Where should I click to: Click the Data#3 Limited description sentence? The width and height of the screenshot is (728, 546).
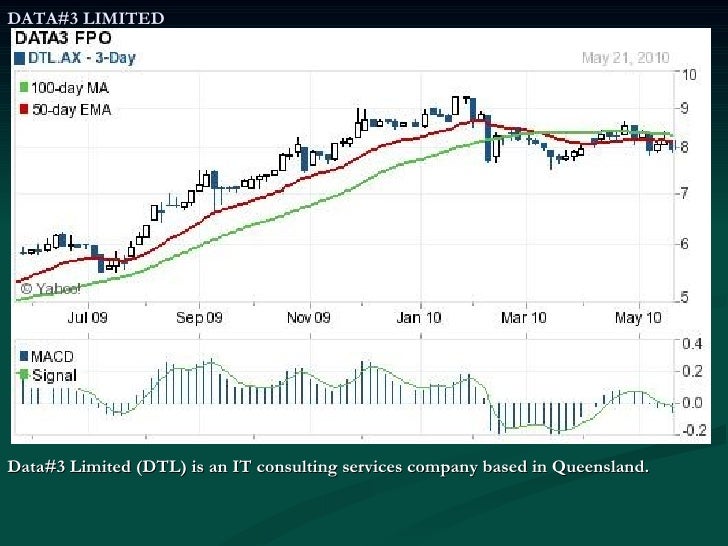(328, 467)
